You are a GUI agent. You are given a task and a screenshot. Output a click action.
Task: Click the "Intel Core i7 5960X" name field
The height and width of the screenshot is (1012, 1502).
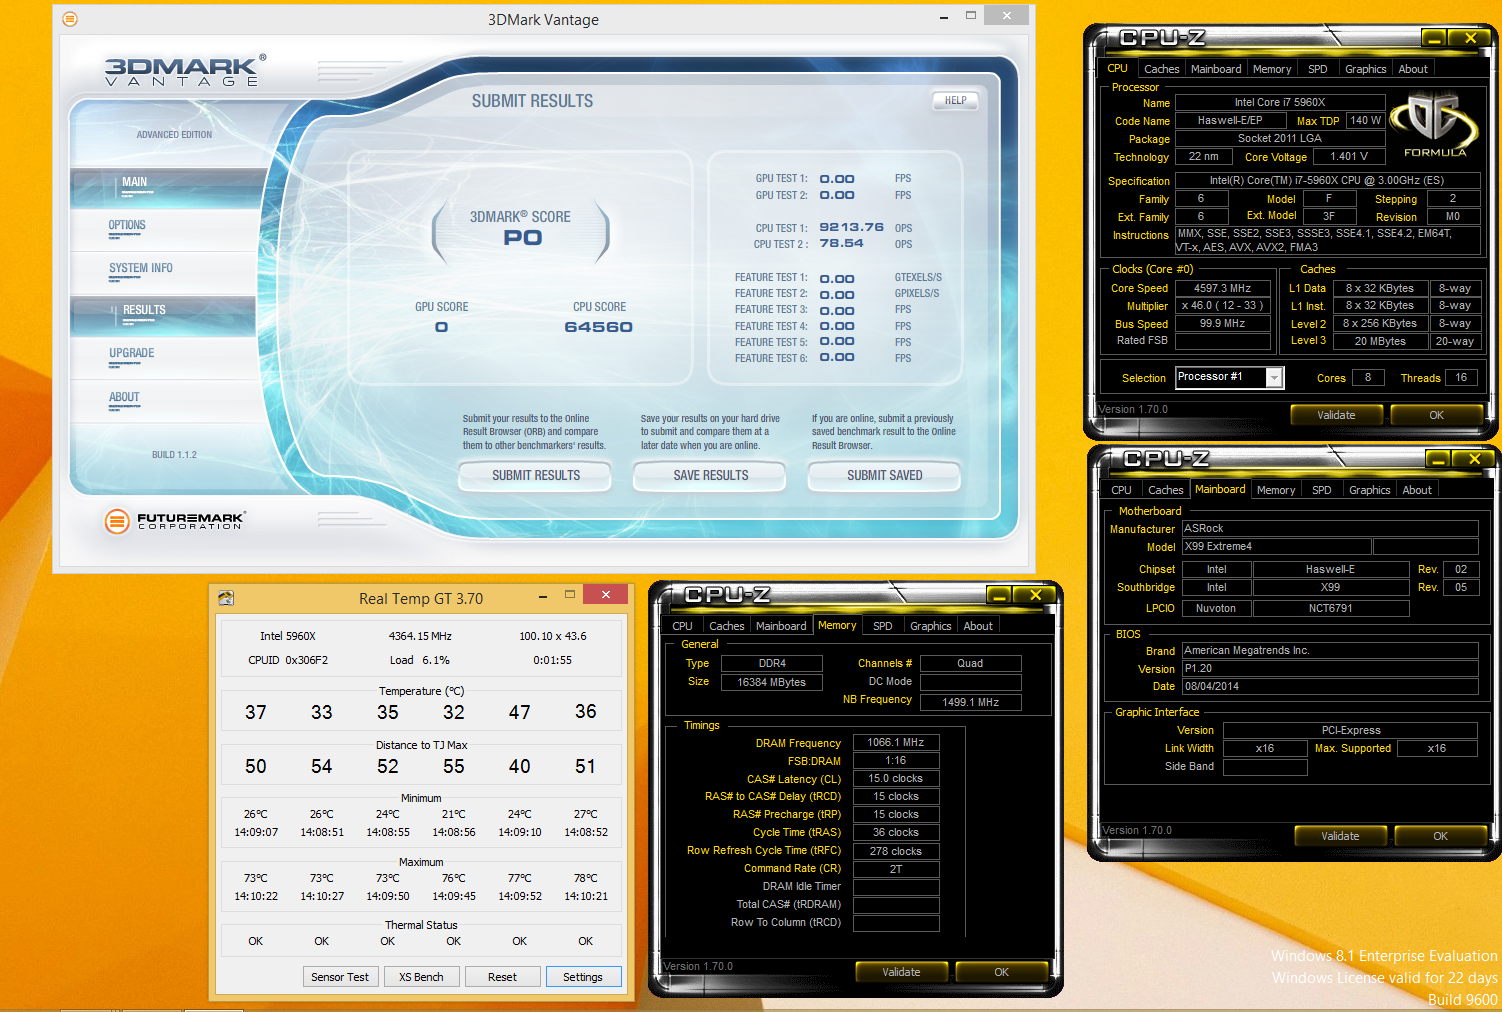click(1280, 102)
